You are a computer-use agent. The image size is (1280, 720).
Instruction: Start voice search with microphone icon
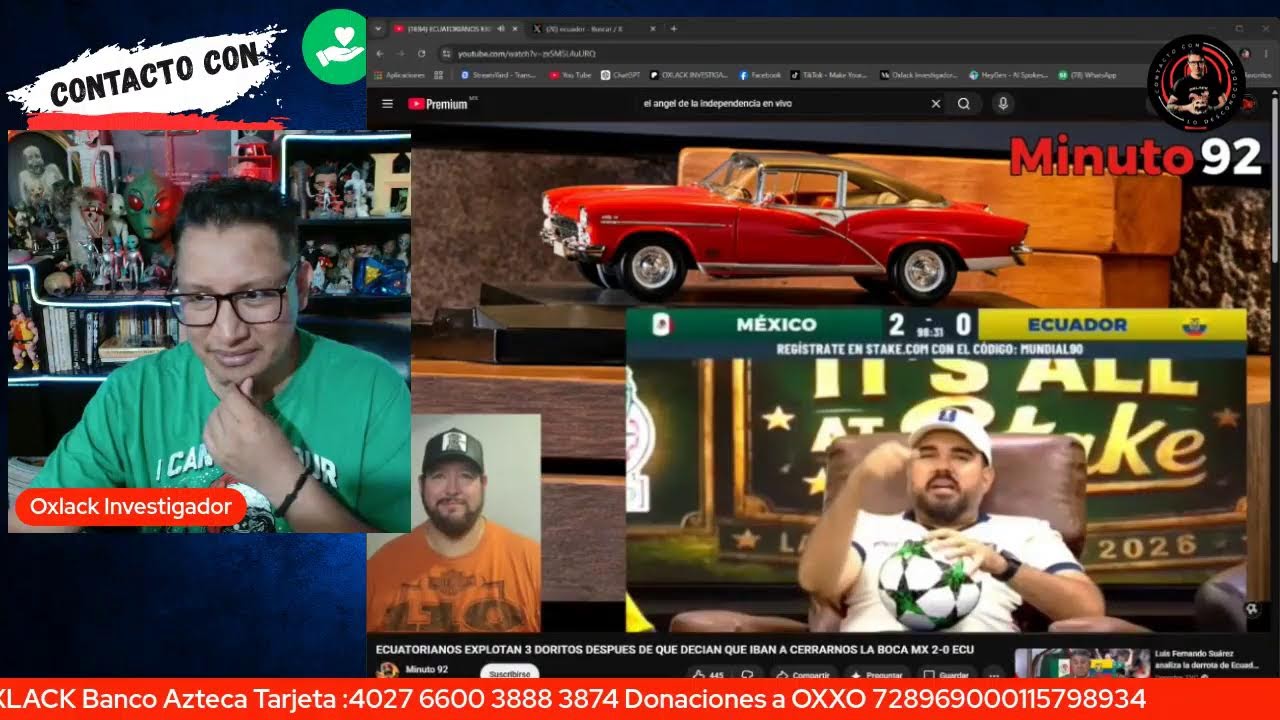coord(1003,103)
